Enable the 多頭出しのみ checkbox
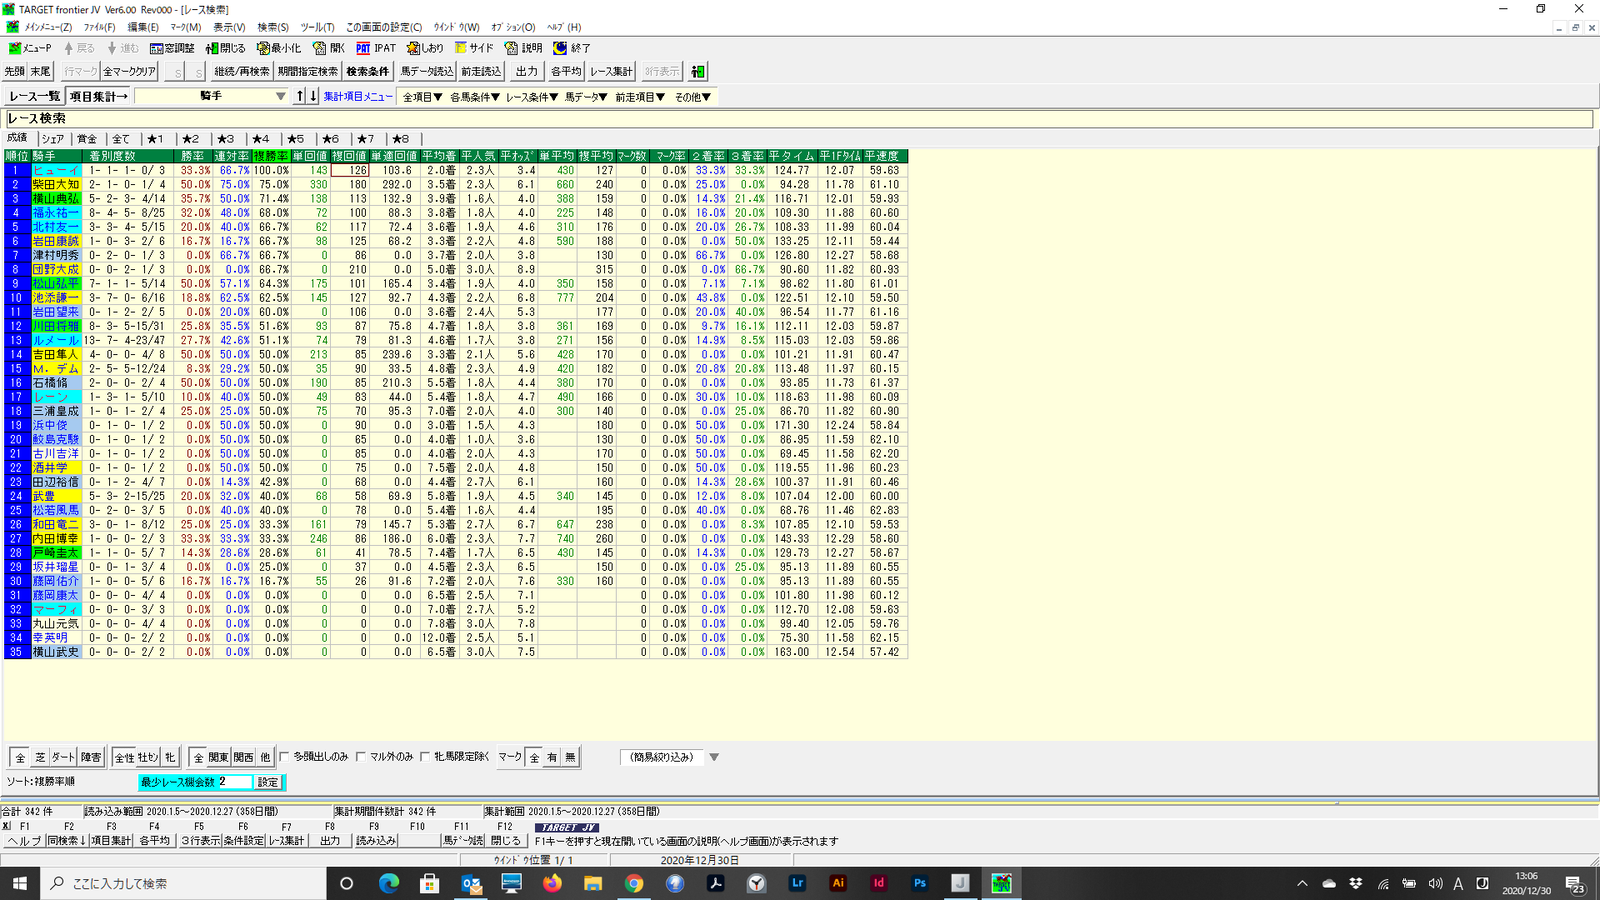The image size is (1600, 900). [285, 757]
